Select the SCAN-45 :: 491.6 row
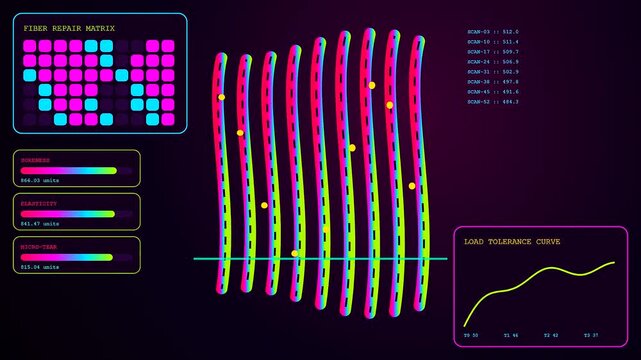The image size is (641, 360). click(x=493, y=92)
